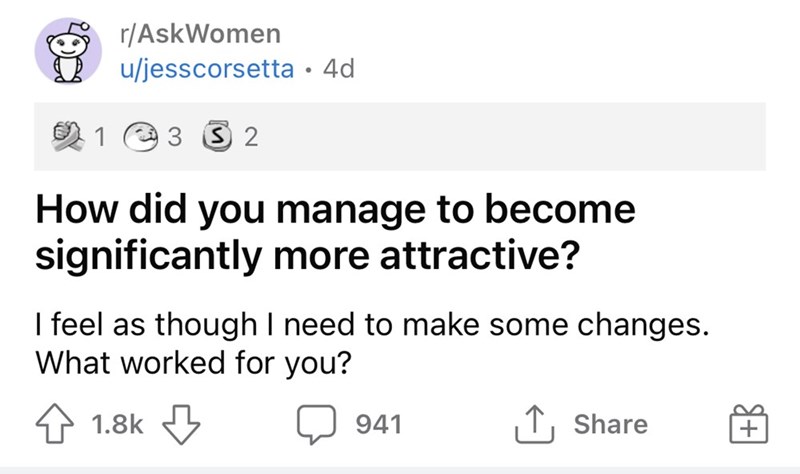
Task: Open the subreddit avatar icon
Action: coord(65,52)
